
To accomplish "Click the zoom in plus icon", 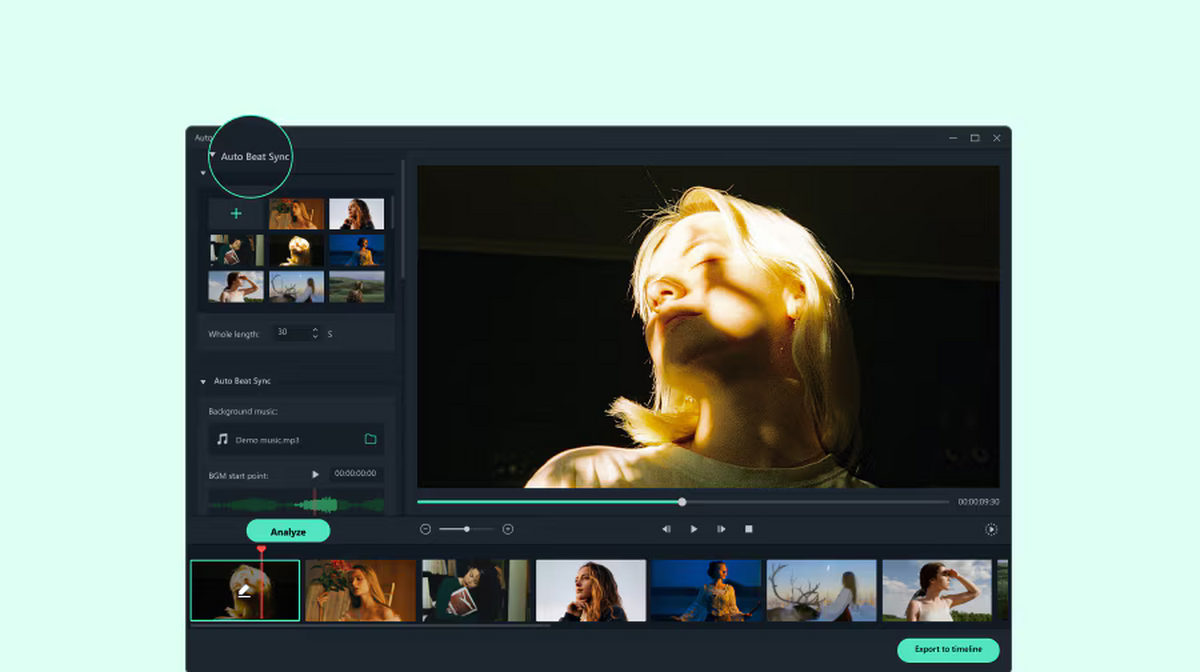I will pyautogui.click(x=508, y=529).
